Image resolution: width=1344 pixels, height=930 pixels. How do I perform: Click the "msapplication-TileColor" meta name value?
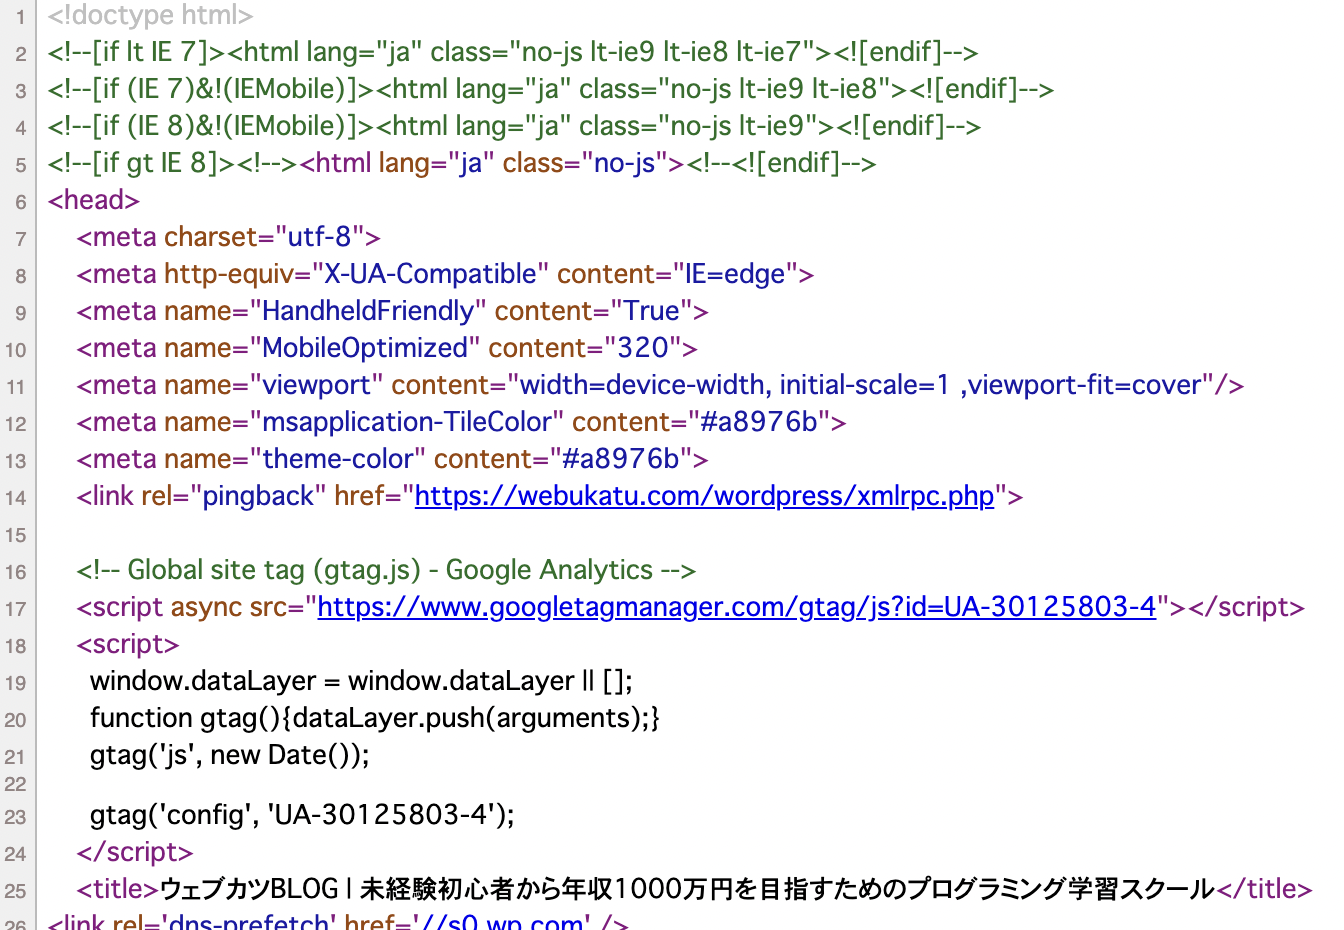406,422
